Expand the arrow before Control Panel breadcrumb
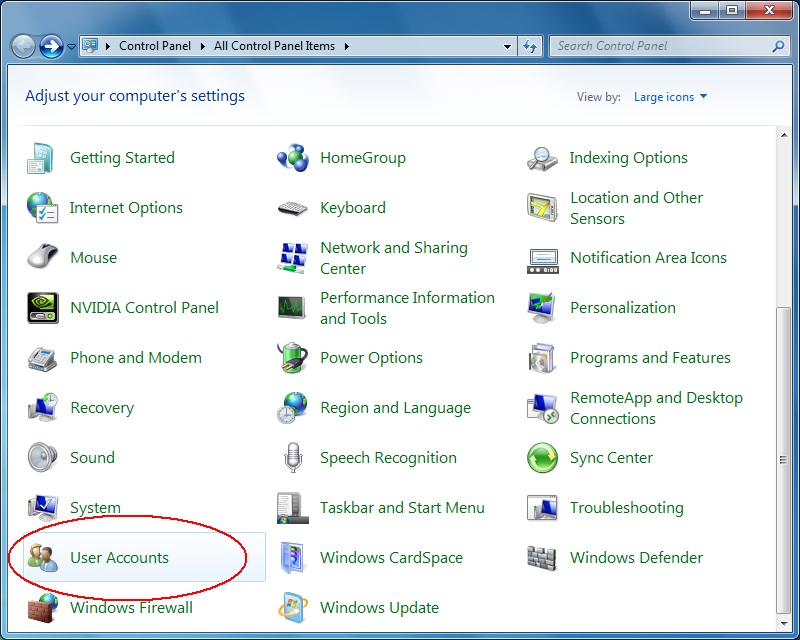The image size is (800, 640). tap(108, 46)
